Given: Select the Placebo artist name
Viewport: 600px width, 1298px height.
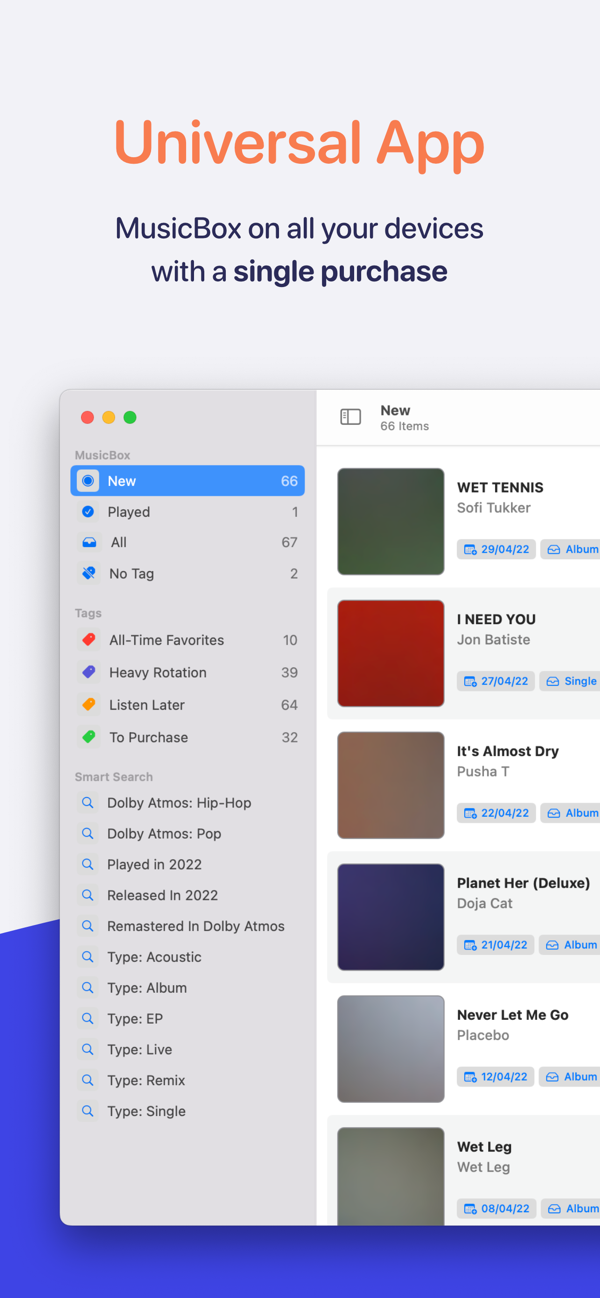Looking at the screenshot, I should point(483,1035).
